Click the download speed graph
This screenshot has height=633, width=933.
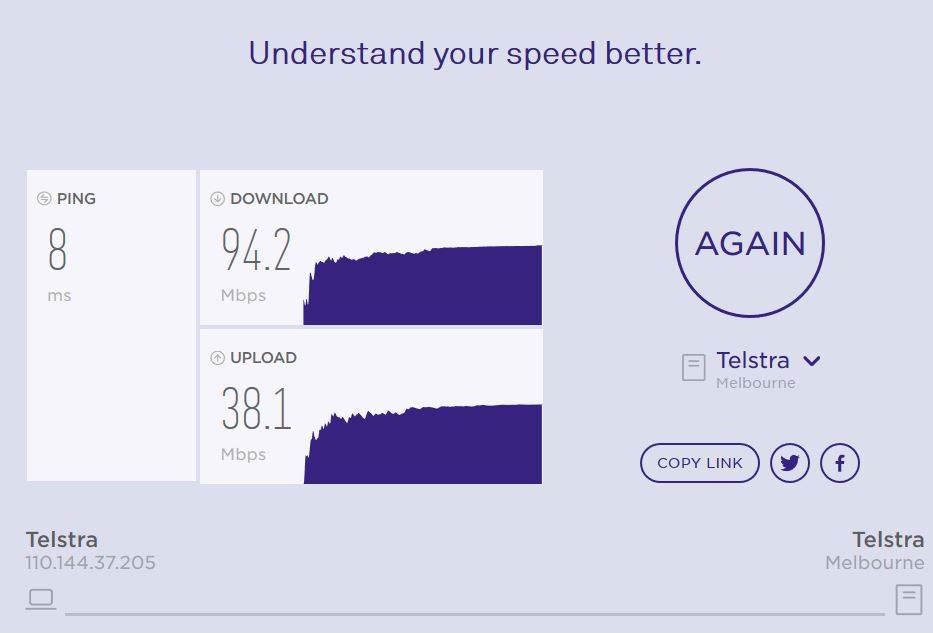pos(422,287)
